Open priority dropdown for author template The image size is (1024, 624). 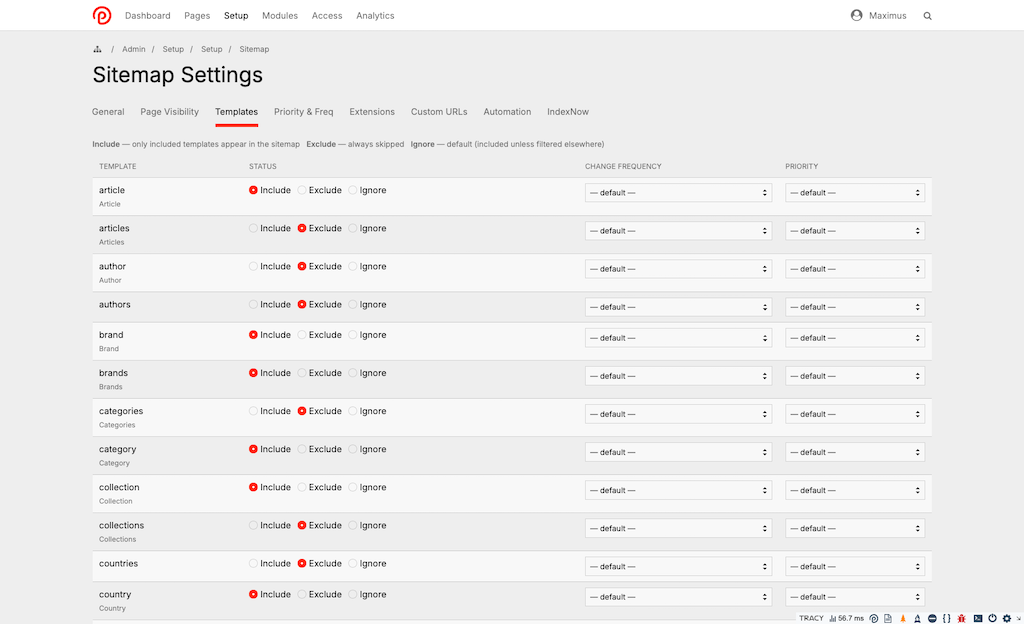[x=855, y=269]
